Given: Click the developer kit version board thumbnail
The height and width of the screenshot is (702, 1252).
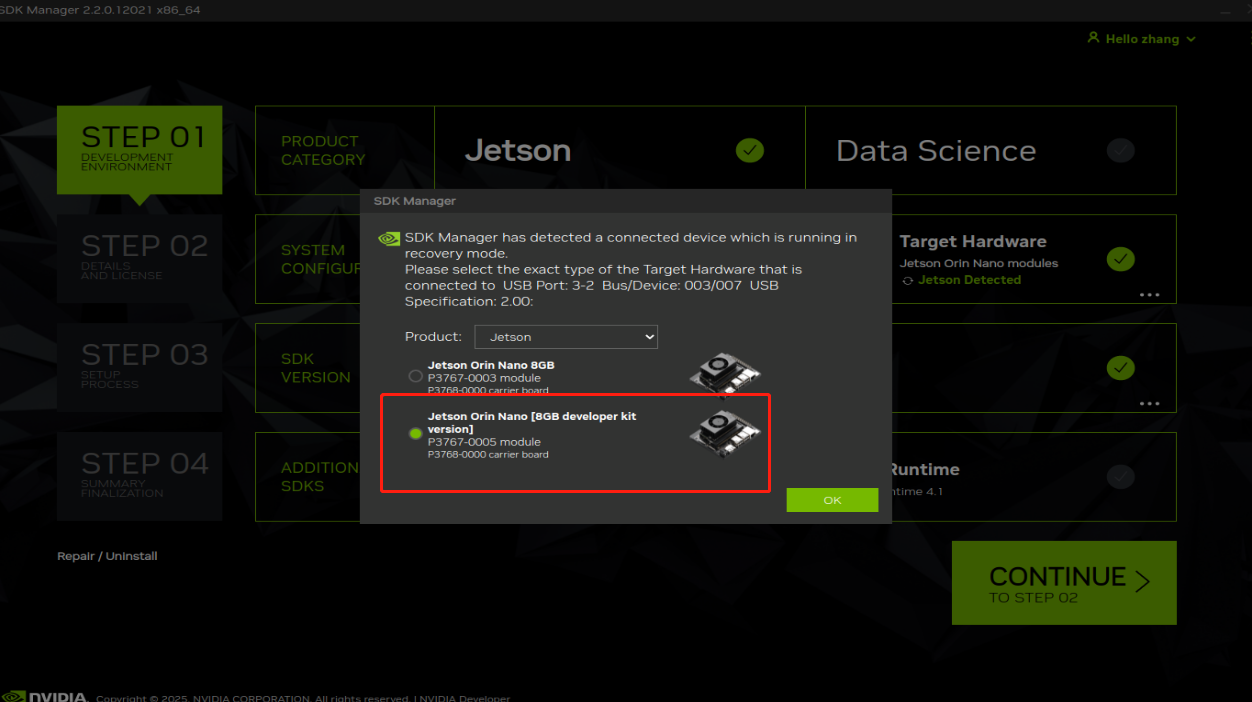Looking at the screenshot, I should [x=725, y=432].
